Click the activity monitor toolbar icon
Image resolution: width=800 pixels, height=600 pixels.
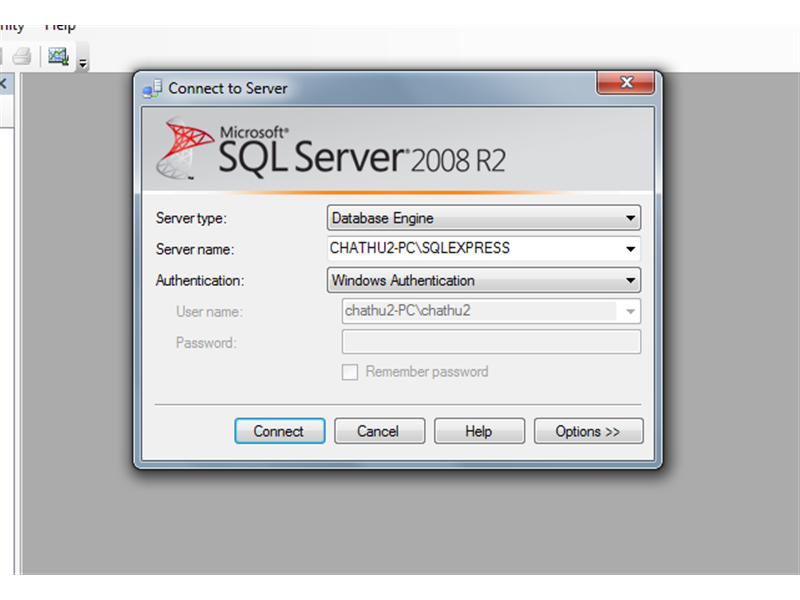tap(58, 56)
